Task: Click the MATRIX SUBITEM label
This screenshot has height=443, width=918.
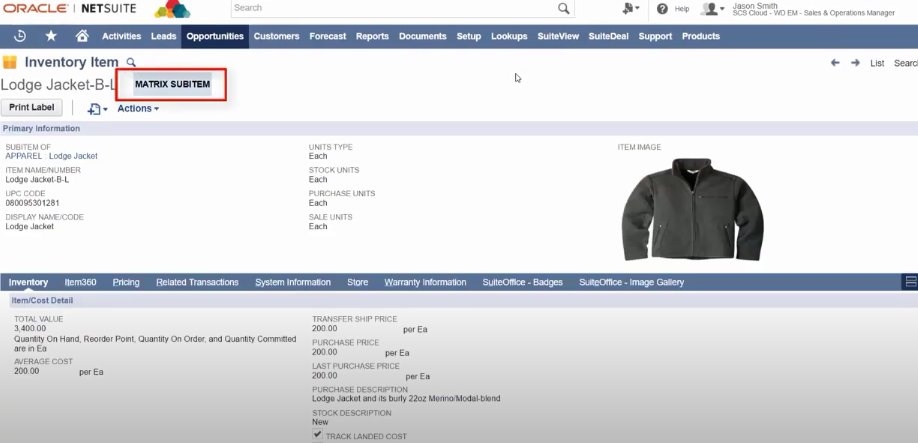Action: 172,84
